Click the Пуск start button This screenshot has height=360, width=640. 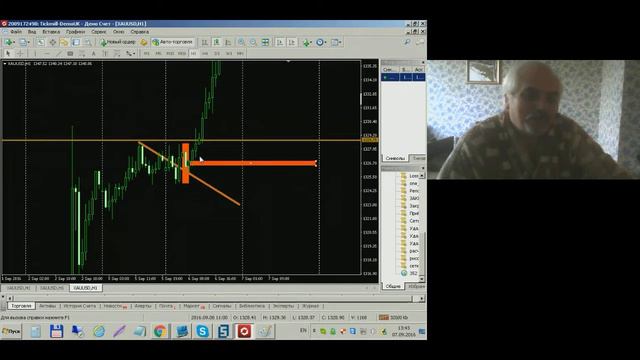(11, 331)
